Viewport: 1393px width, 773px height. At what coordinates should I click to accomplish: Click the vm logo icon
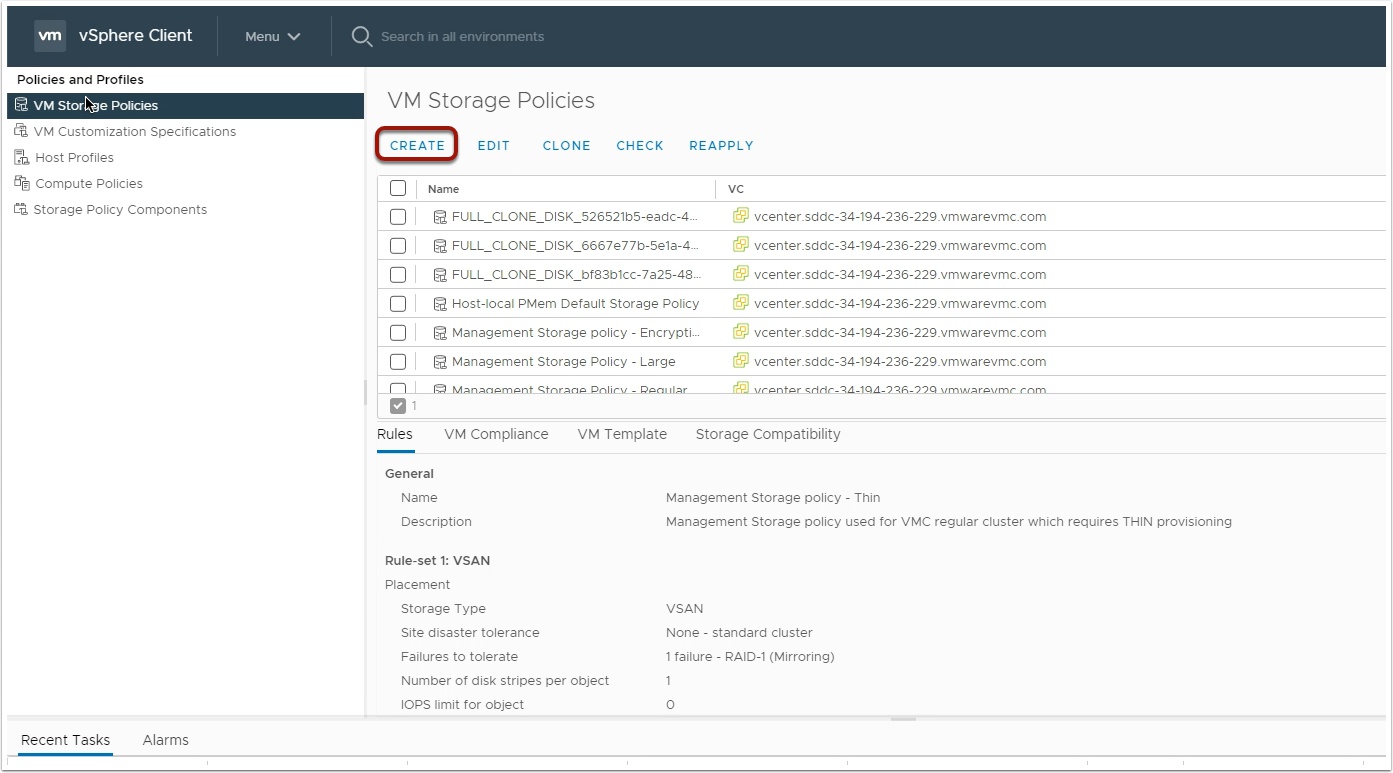tap(50, 36)
